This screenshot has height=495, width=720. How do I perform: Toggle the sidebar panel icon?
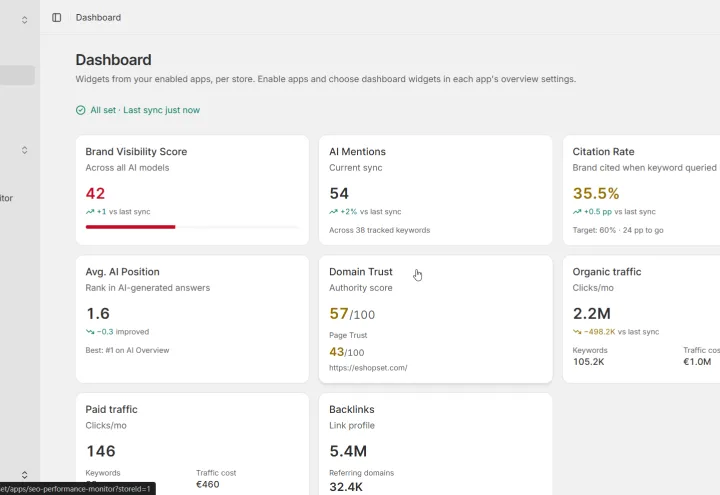tap(56, 17)
